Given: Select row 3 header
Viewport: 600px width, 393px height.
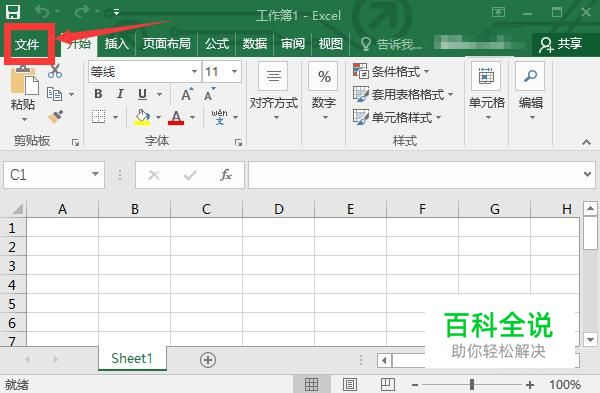Looking at the screenshot, I should (x=12, y=266).
